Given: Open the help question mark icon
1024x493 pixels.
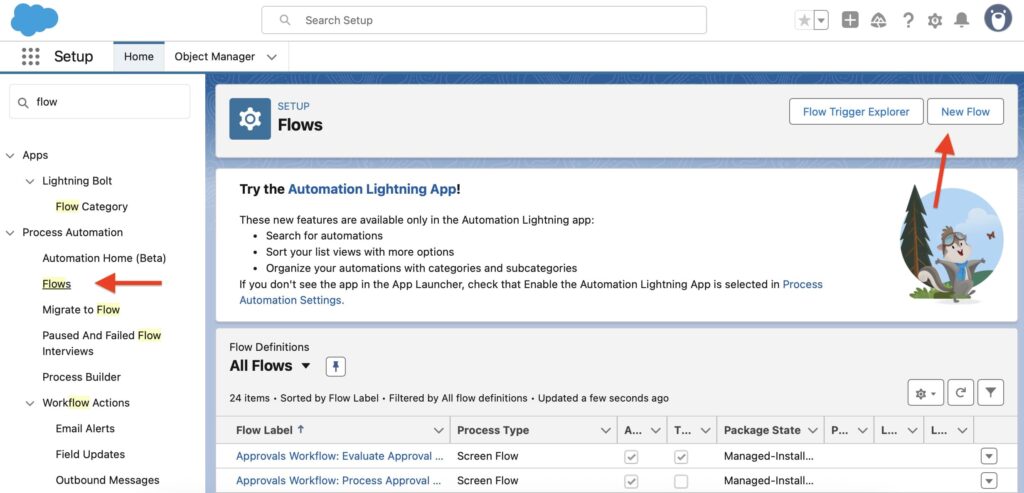Looking at the screenshot, I should pyautogui.click(x=908, y=20).
